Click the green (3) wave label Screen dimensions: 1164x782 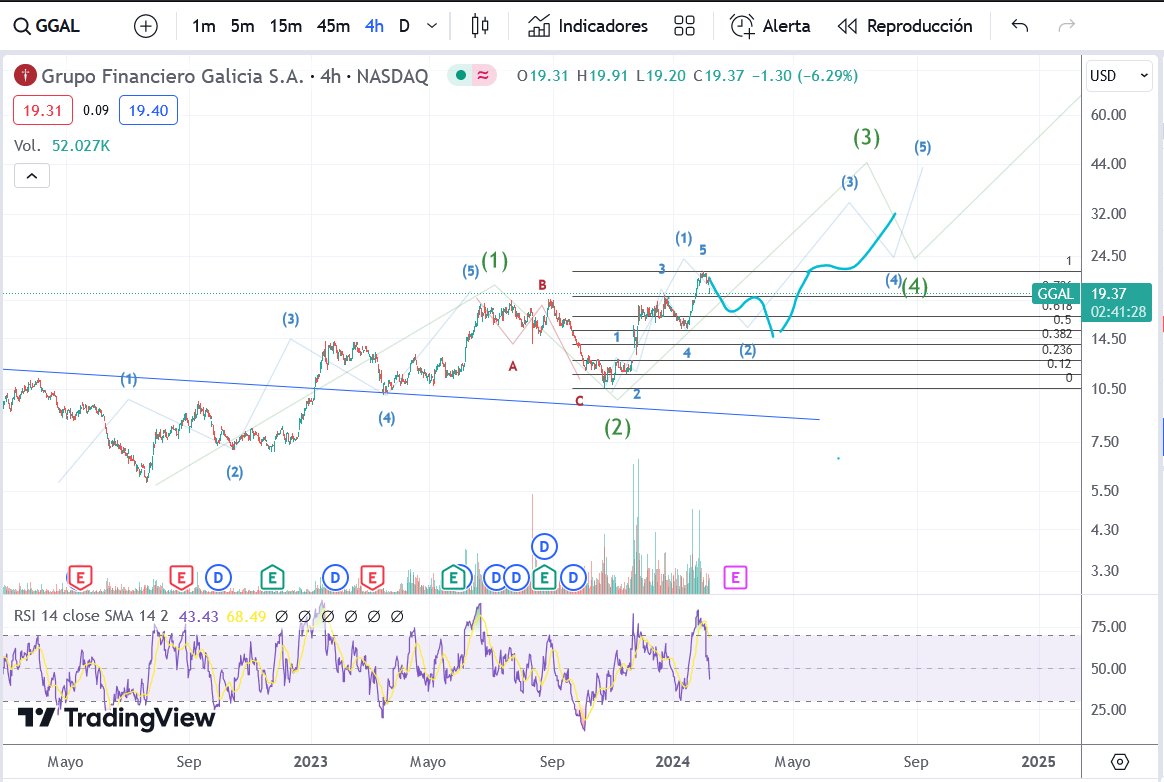click(866, 137)
